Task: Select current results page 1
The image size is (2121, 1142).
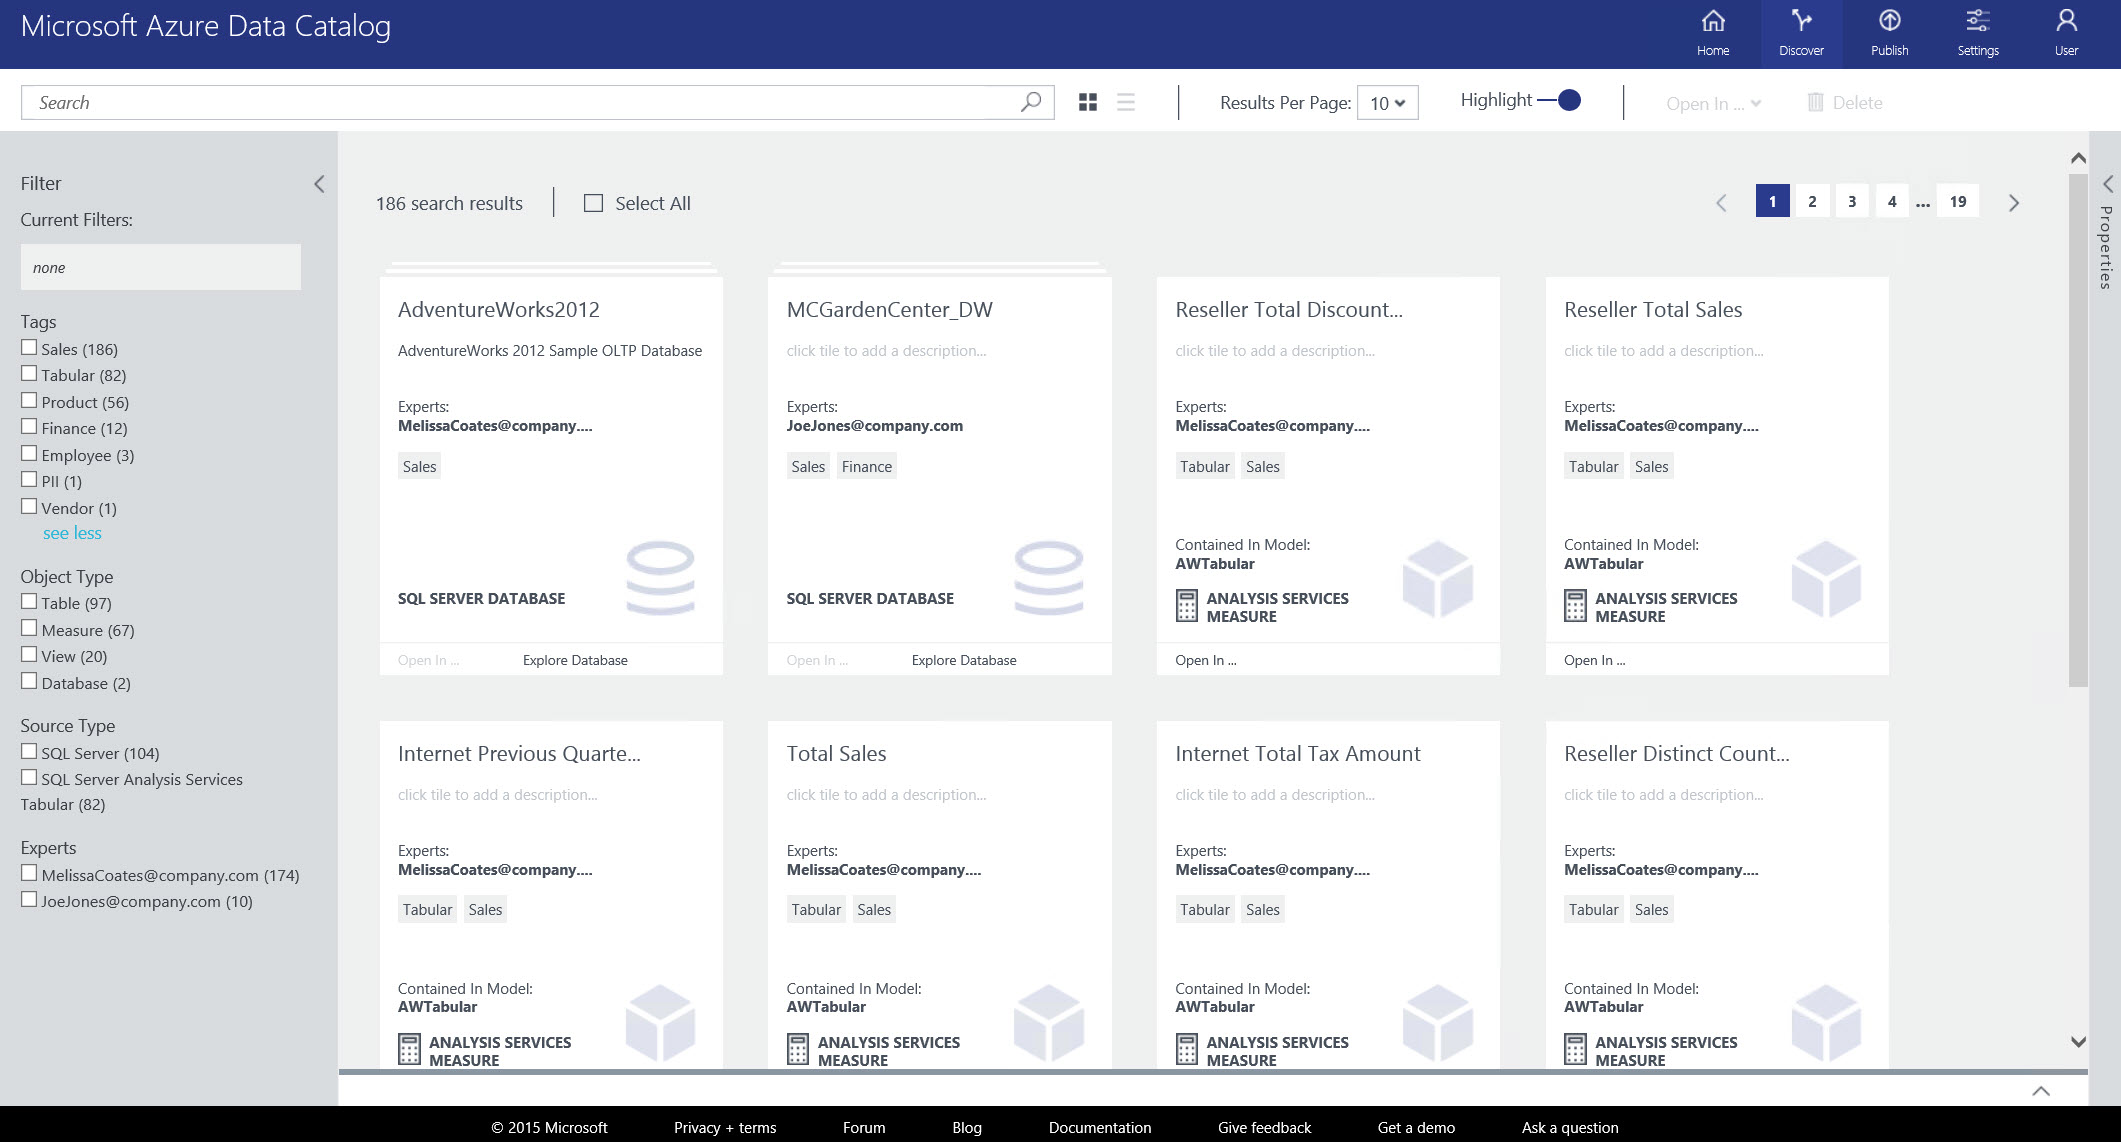Action: 1772,201
